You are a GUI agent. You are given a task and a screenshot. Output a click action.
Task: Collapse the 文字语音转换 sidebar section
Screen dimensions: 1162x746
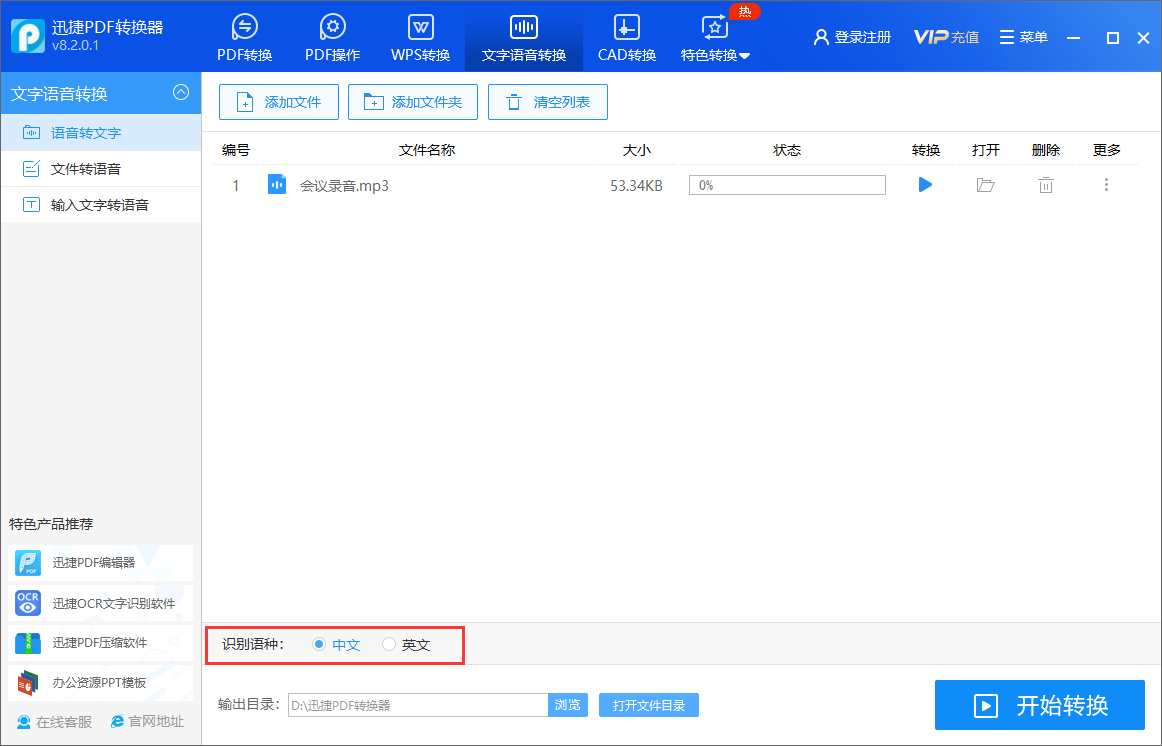[181, 93]
